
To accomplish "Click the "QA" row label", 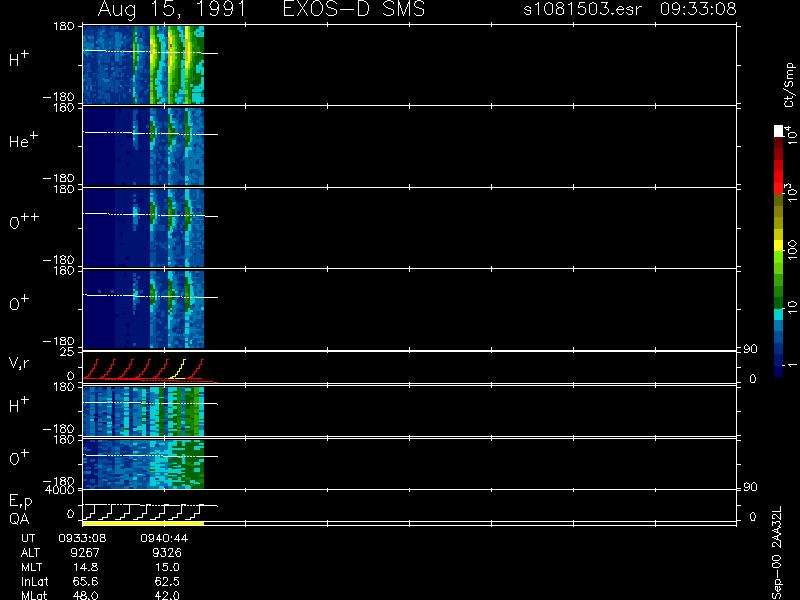I will pos(19,519).
